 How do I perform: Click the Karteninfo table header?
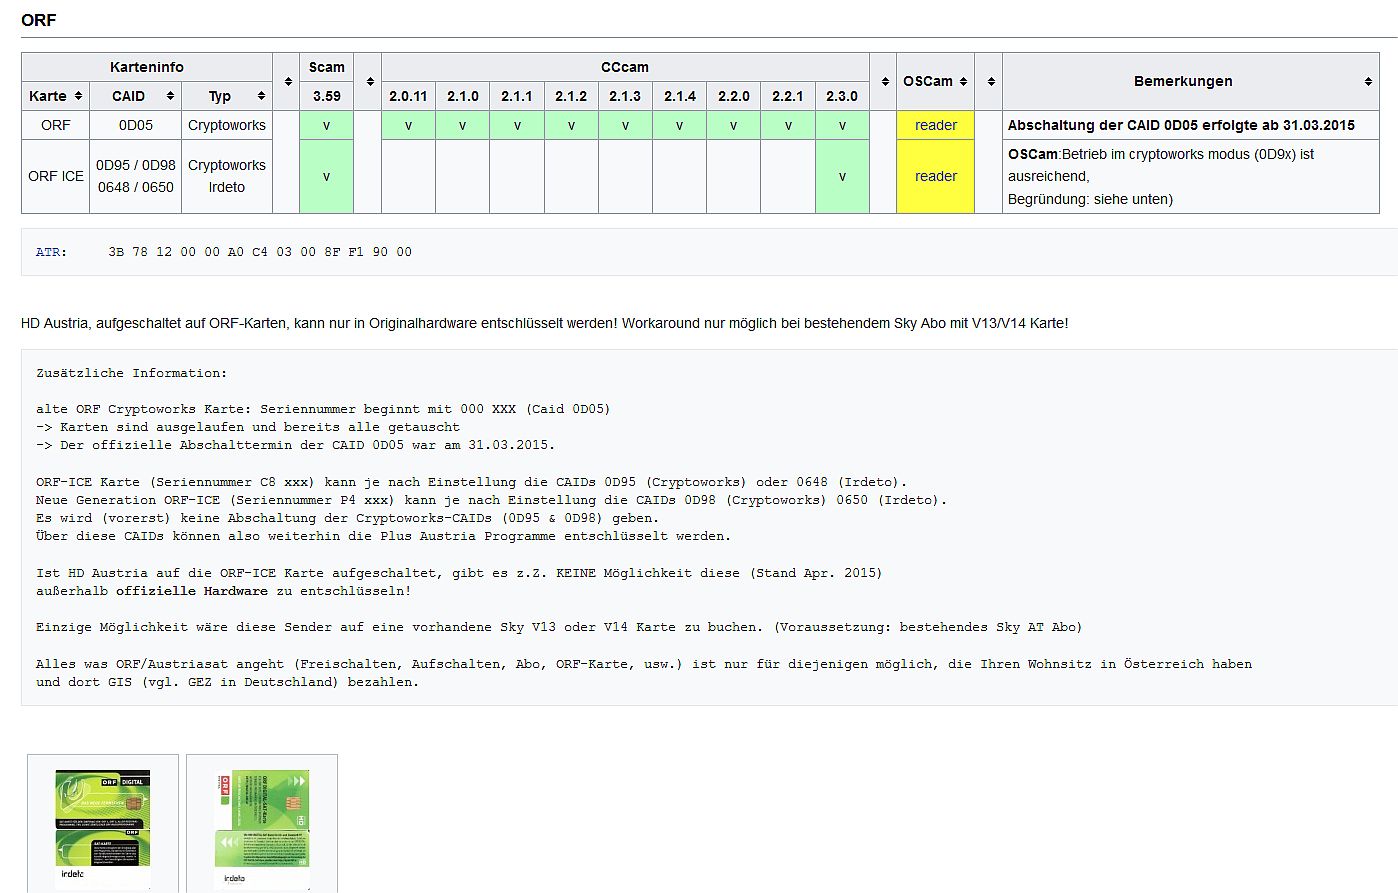coord(146,67)
